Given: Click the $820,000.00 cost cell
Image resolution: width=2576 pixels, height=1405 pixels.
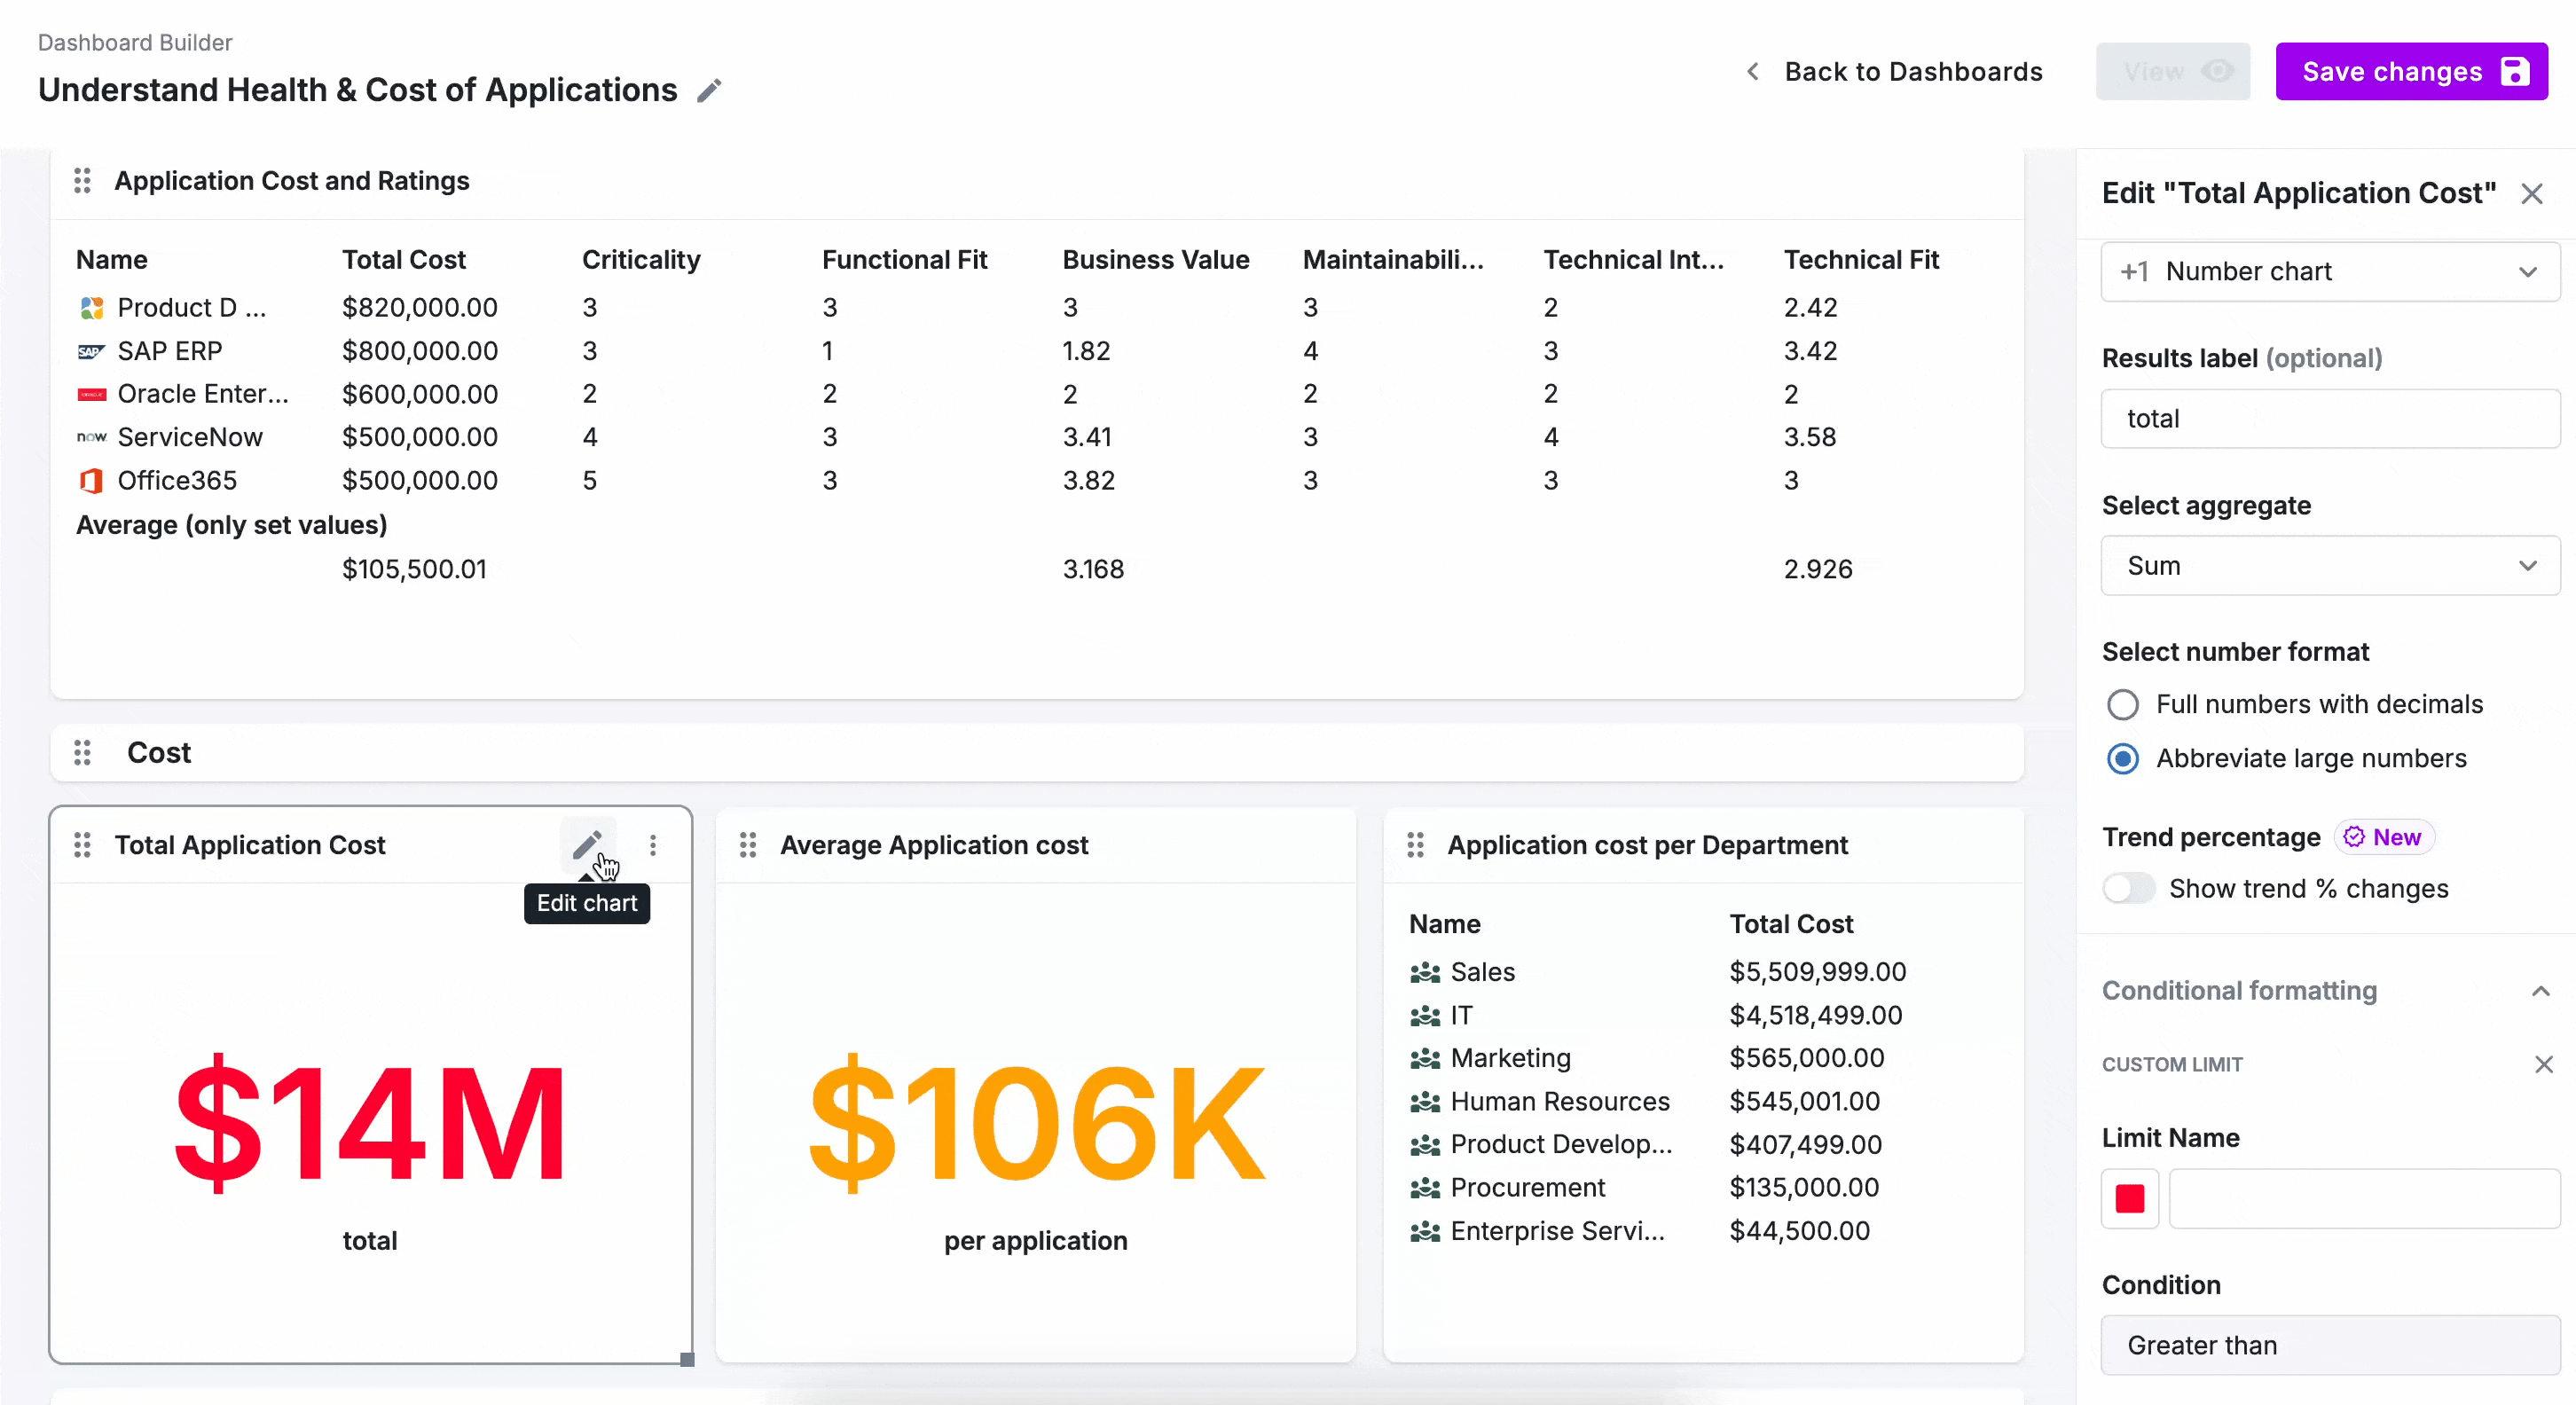Looking at the screenshot, I should click(x=420, y=308).
